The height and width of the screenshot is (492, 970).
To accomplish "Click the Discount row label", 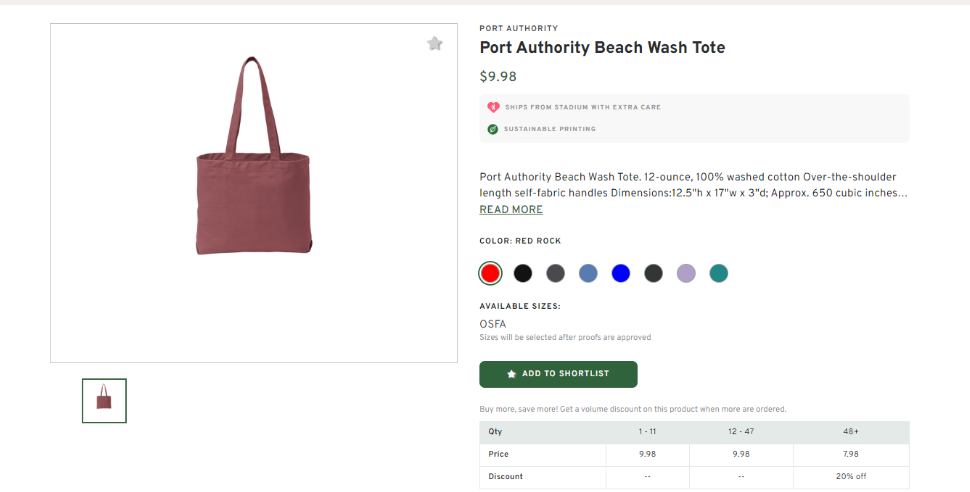I will pos(505,477).
